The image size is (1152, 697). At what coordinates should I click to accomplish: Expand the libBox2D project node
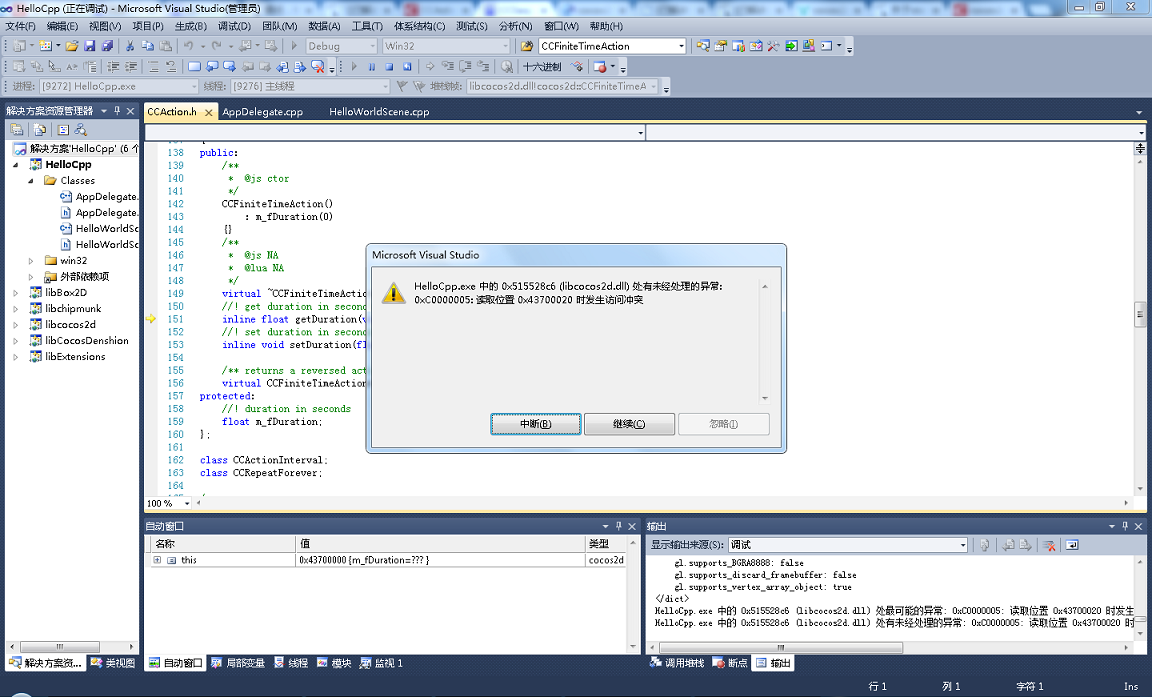(x=15, y=292)
